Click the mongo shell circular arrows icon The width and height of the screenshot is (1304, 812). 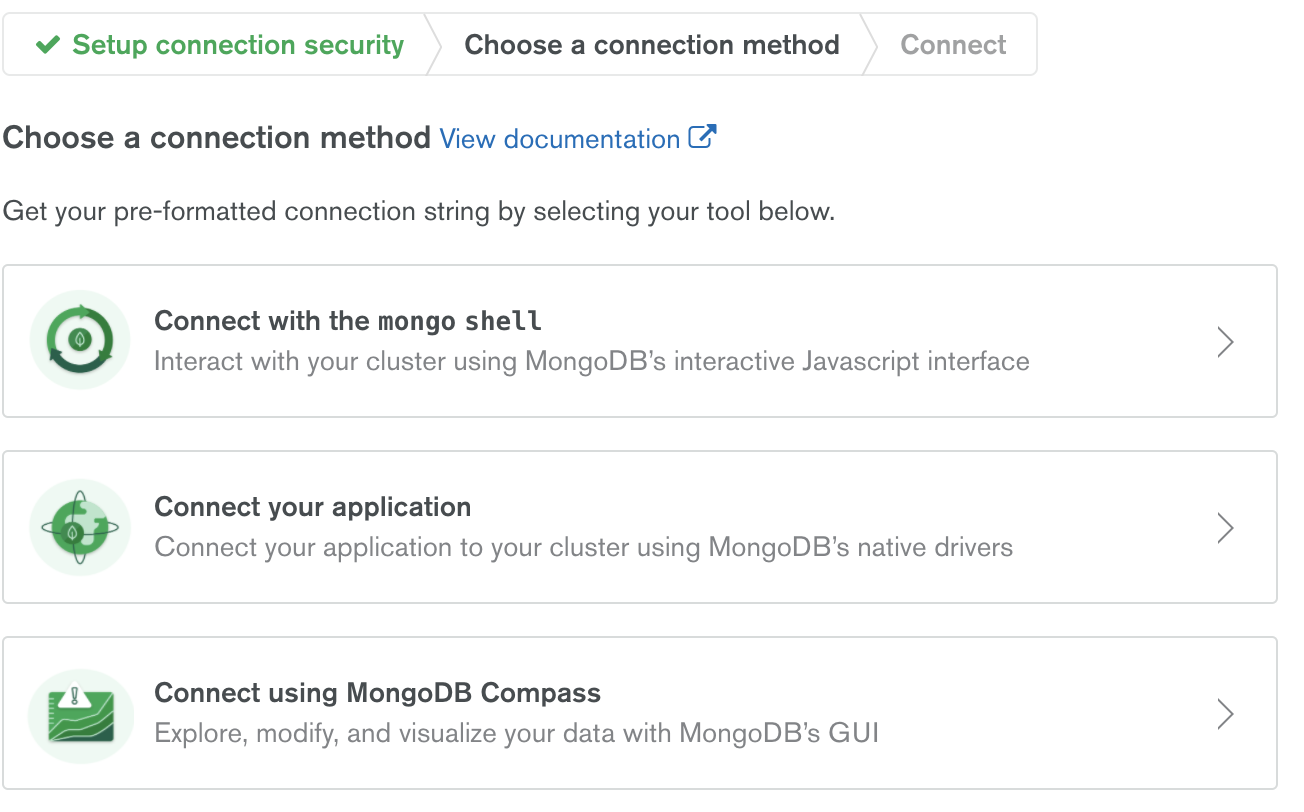80,340
